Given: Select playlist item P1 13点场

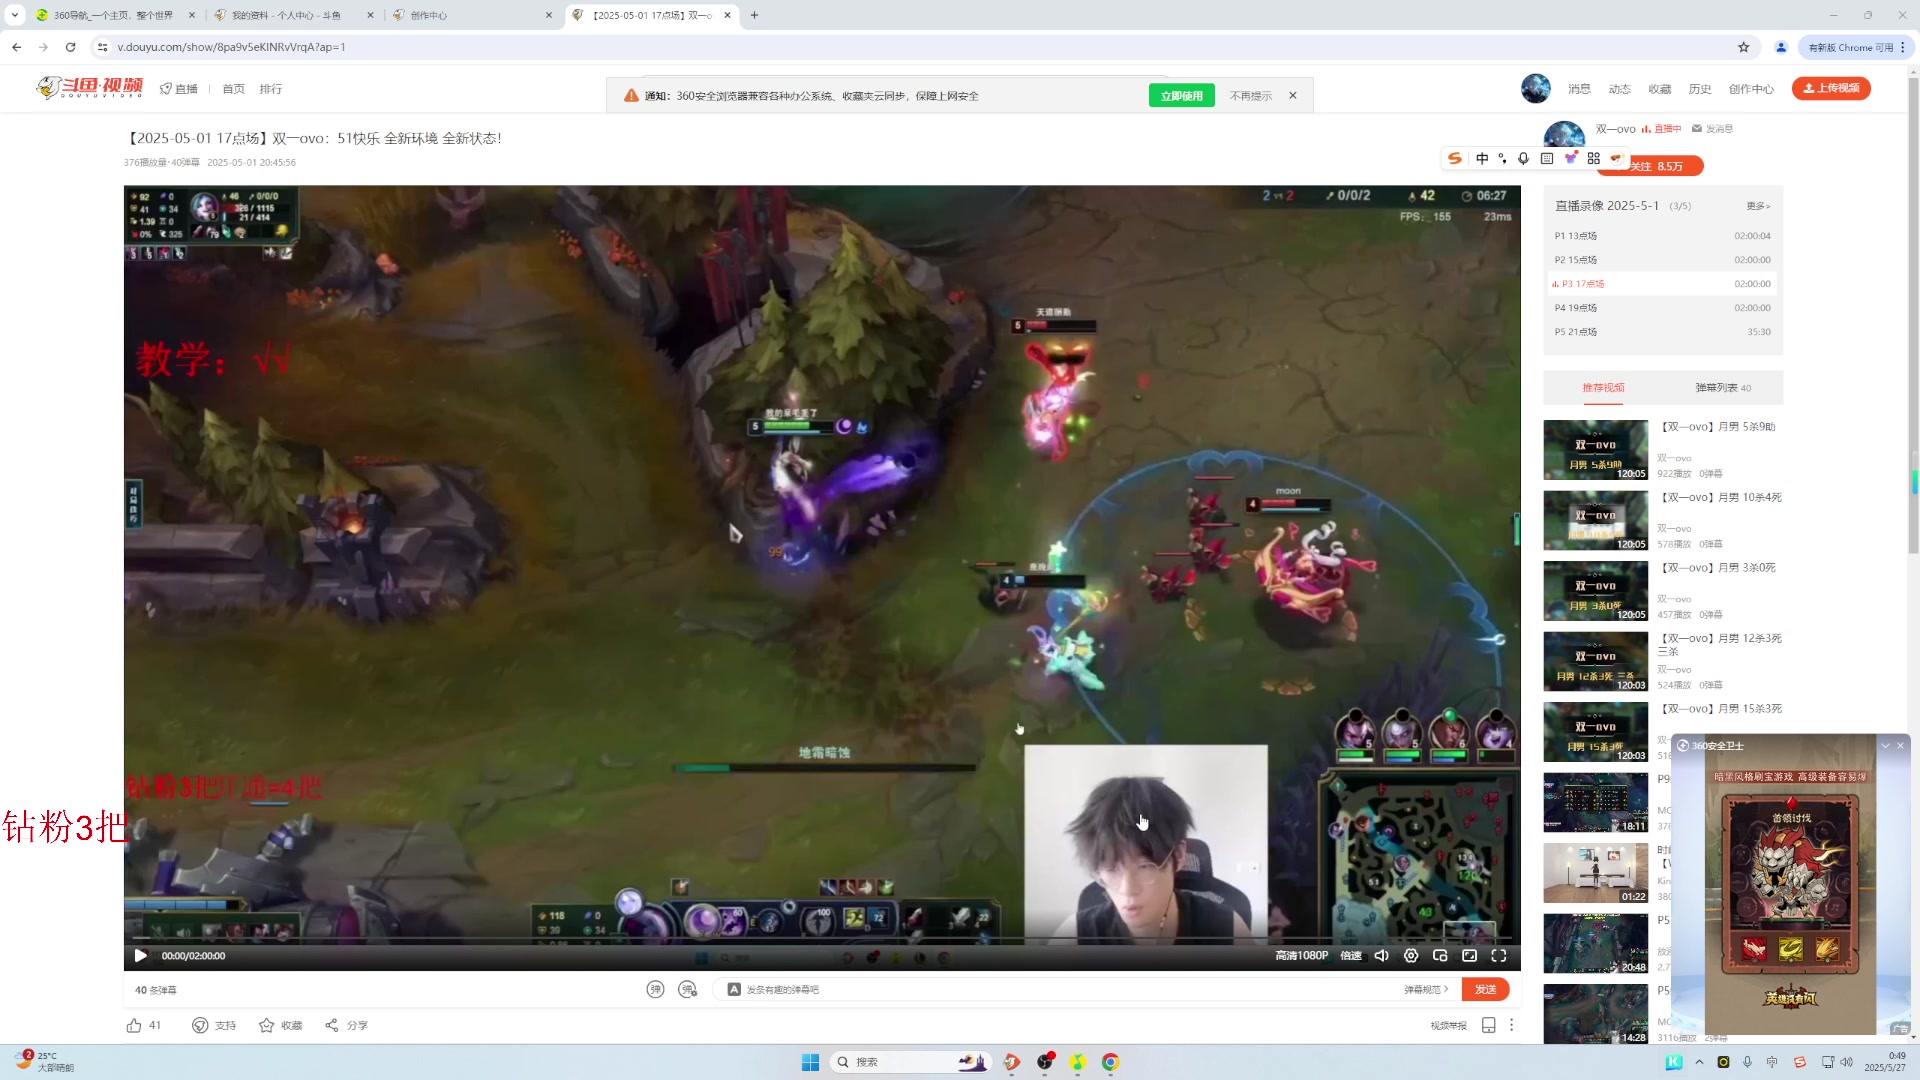Looking at the screenshot, I should (x=1662, y=236).
